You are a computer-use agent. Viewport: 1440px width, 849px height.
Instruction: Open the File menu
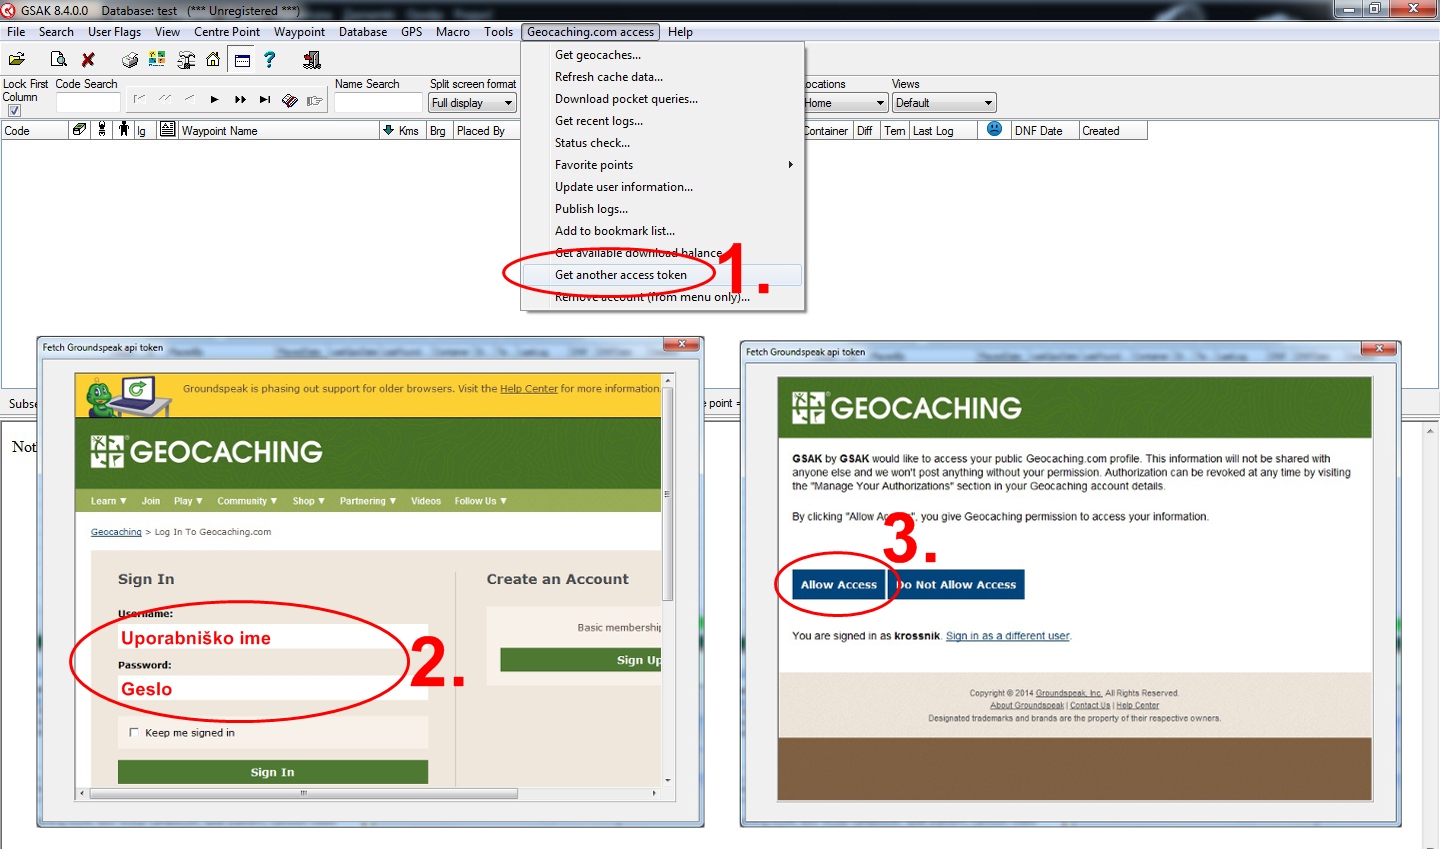pyautogui.click(x=16, y=32)
